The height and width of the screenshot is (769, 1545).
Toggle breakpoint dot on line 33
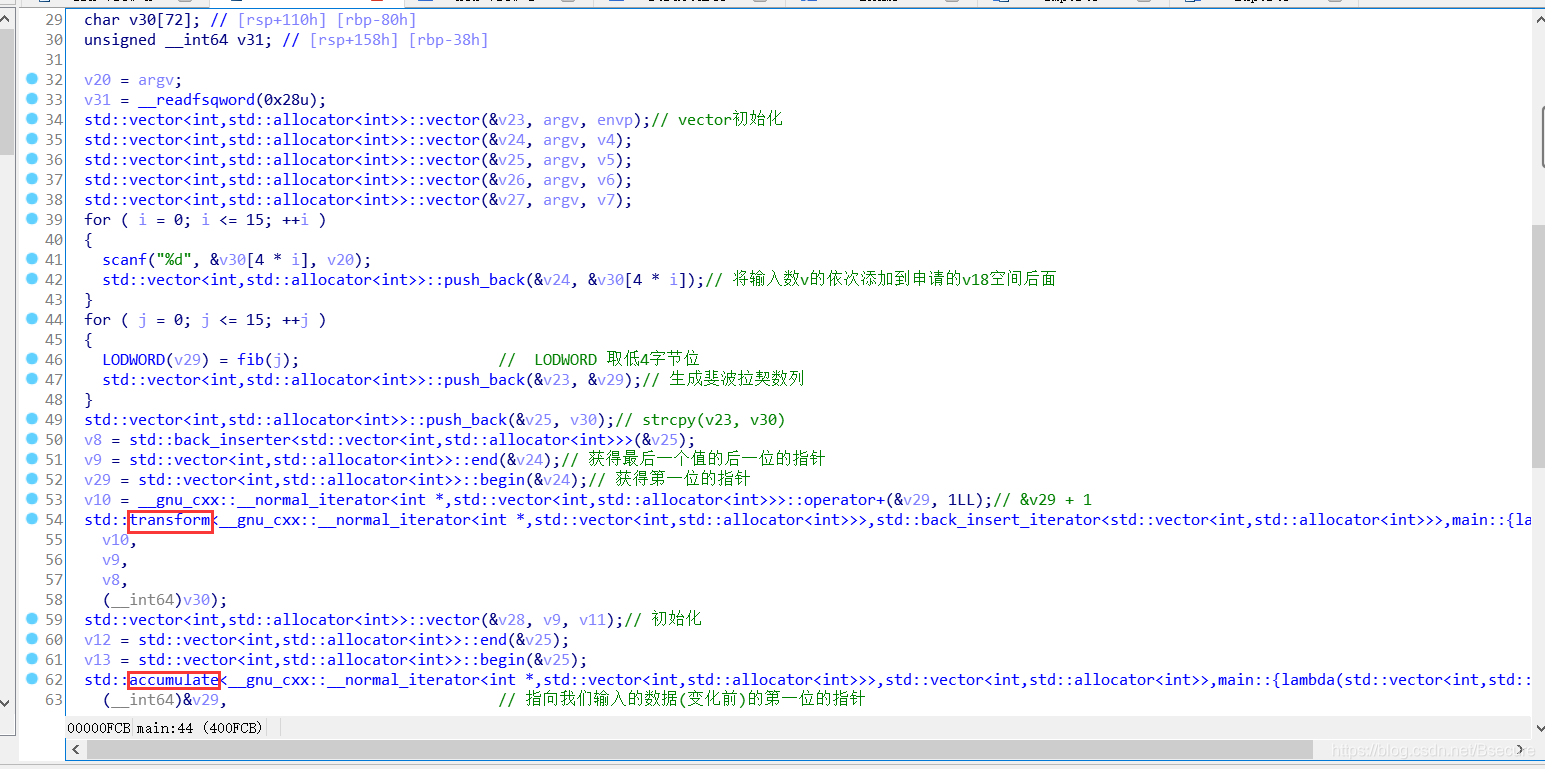pyautogui.click(x=32, y=99)
